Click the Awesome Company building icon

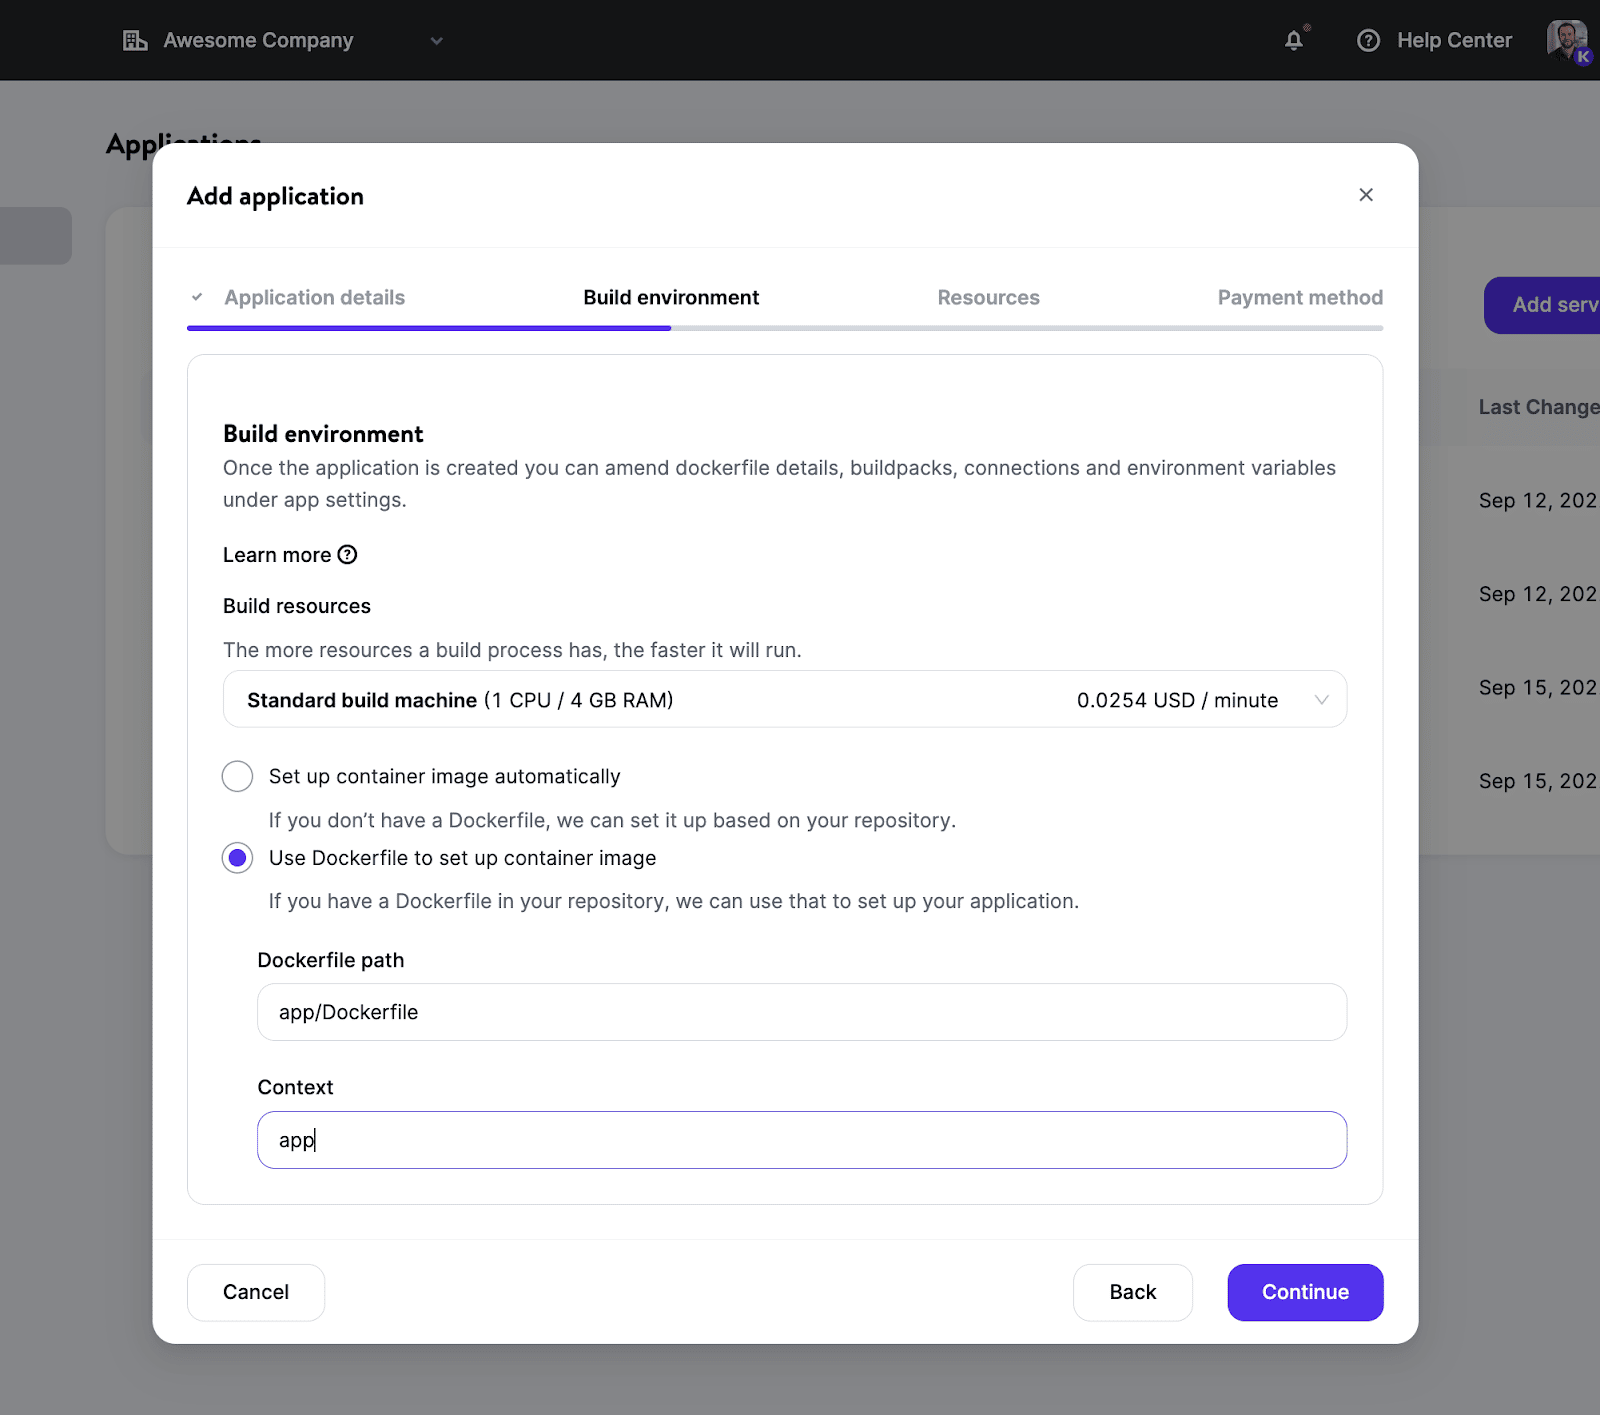pos(135,40)
